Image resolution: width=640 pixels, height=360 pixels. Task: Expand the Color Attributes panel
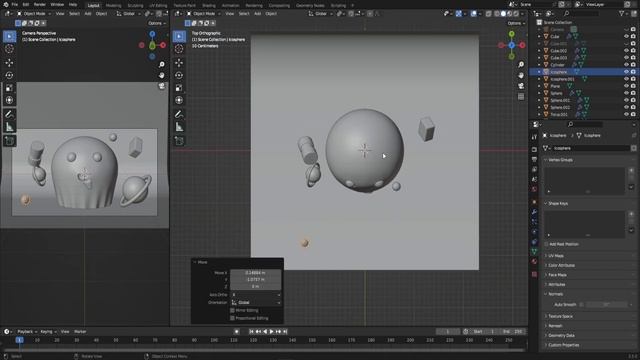point(561,265)
